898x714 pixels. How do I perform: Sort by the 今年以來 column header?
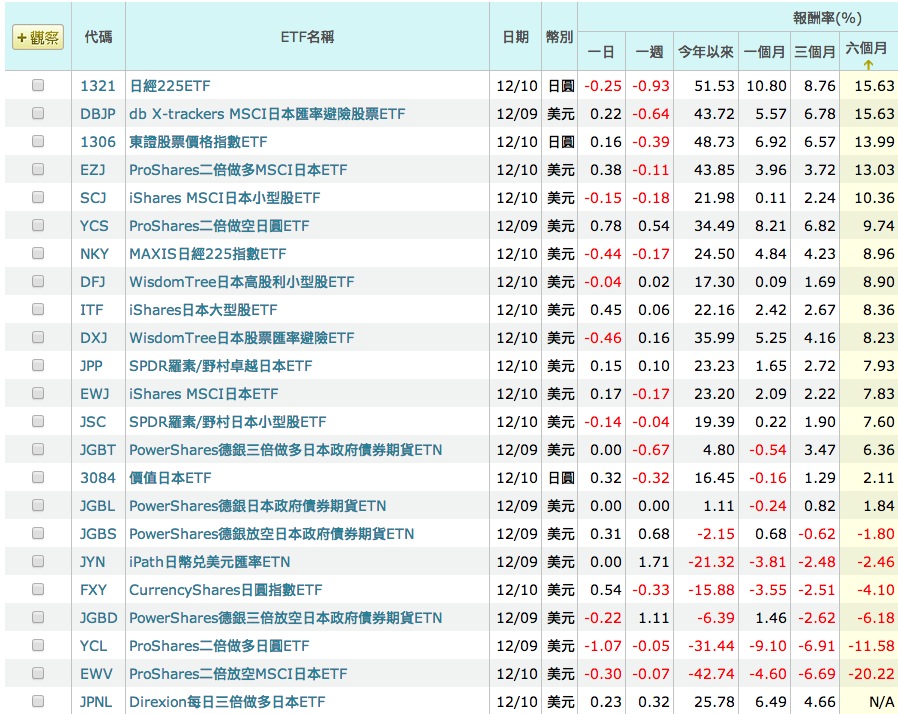pos(706,52)
